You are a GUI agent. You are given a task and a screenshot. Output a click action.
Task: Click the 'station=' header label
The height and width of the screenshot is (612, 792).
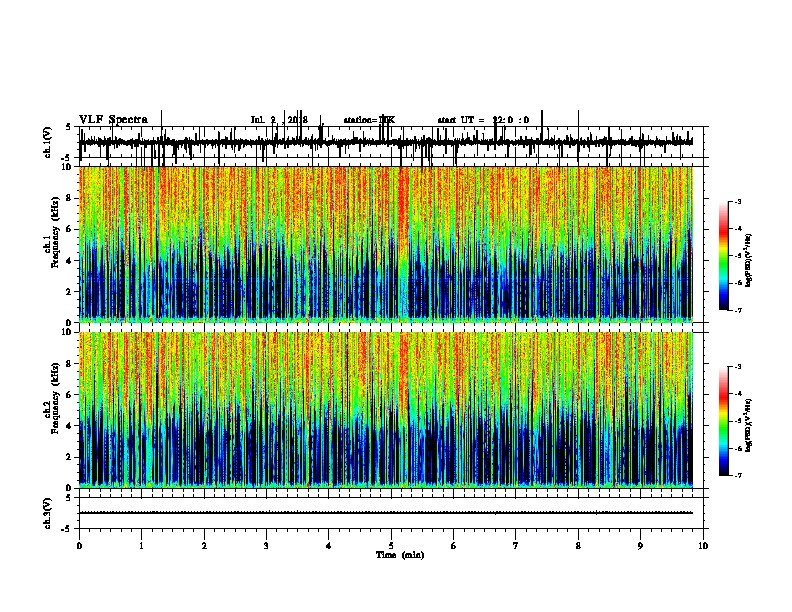tap(361, 120)
